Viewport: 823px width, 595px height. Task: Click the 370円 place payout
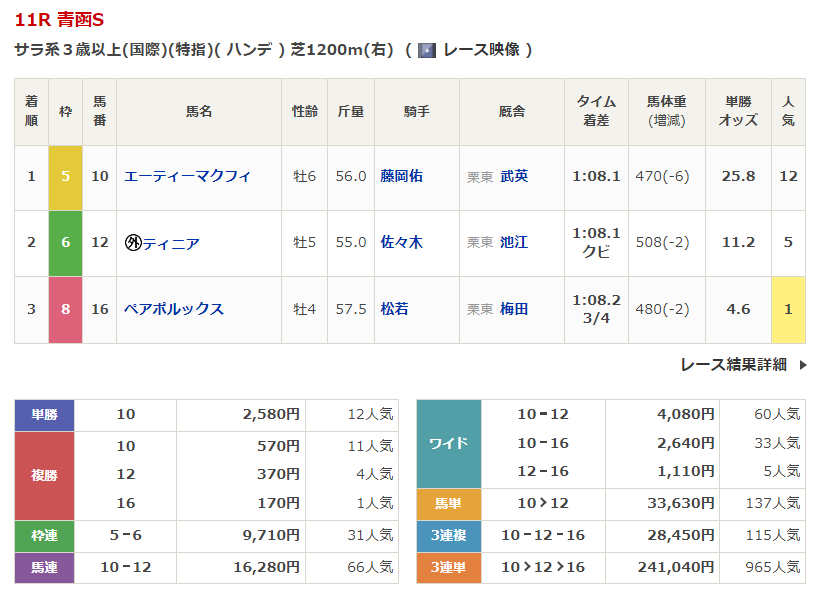279,475
